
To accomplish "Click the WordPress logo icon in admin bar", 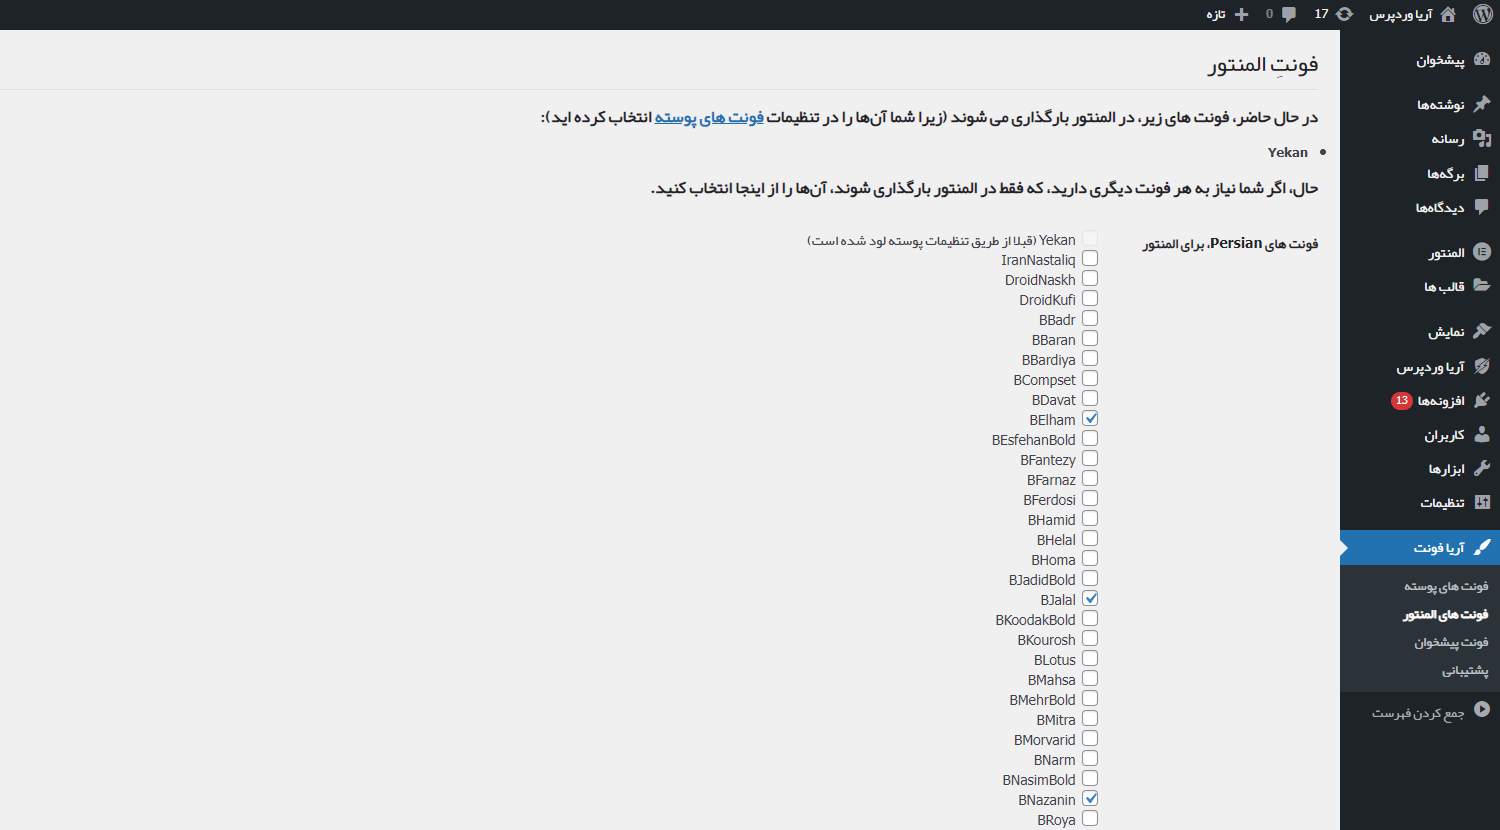I will point(1482,14).
